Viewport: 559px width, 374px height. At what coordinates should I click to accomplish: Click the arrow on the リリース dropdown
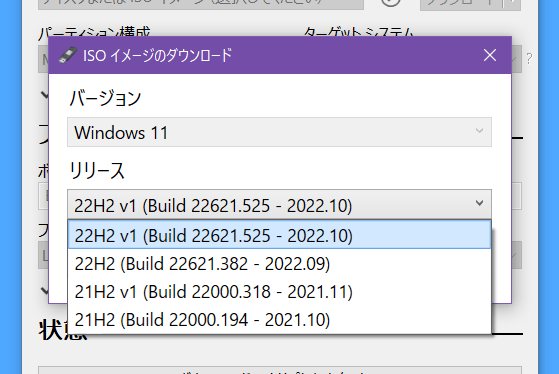click(x=479, y=203)
